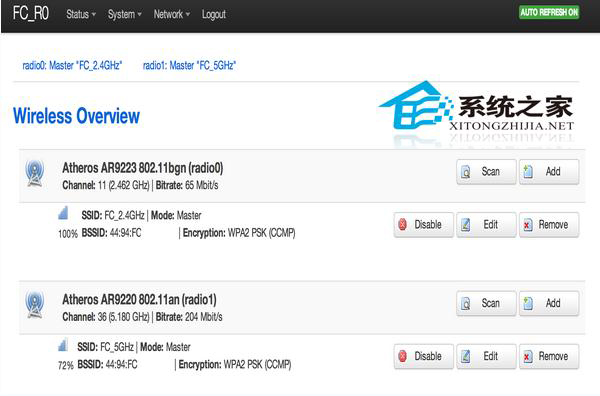Add a network to radio0
600x396 pixels.
[x=549, y=172]
